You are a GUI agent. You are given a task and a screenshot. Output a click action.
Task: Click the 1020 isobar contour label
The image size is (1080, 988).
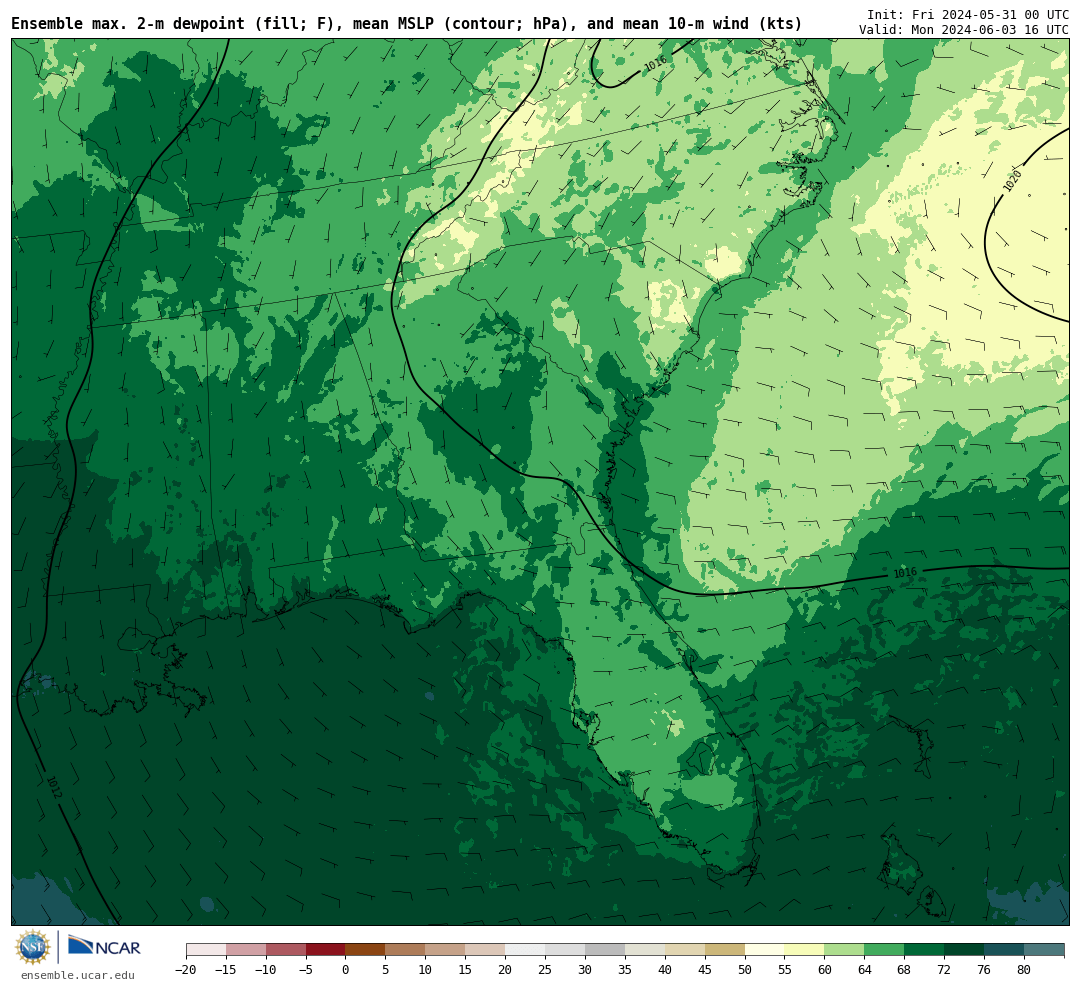click(1012, 181)
